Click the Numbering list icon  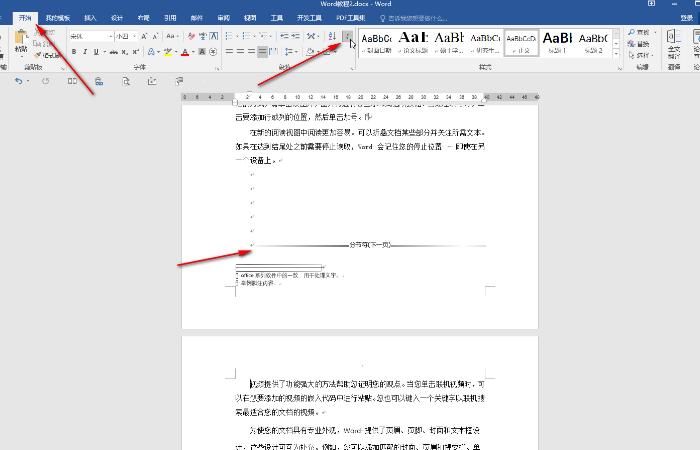click(246, 36)
